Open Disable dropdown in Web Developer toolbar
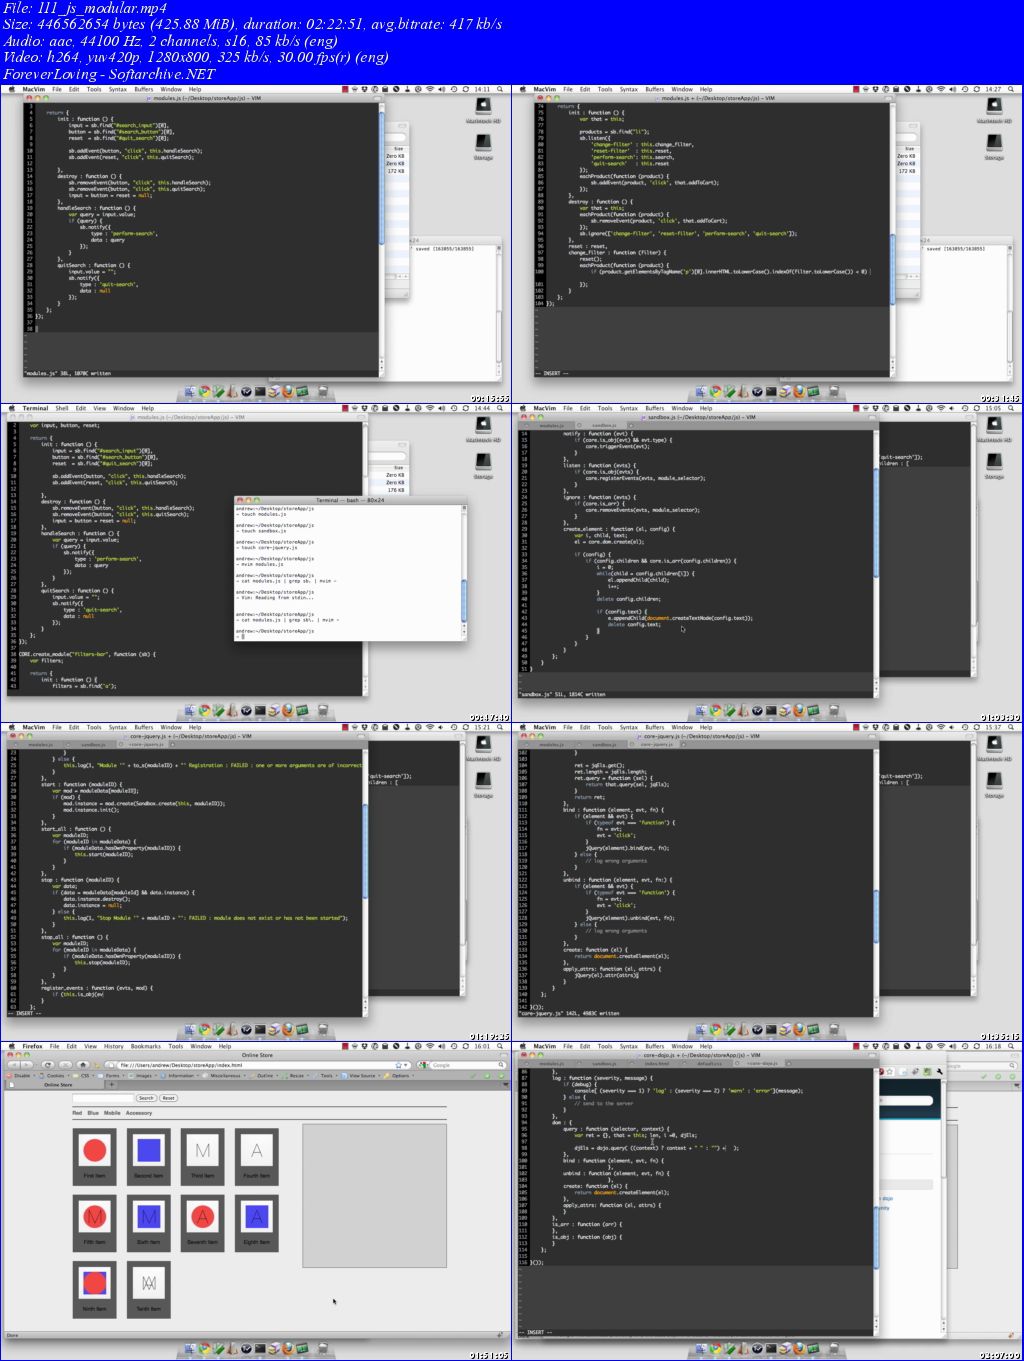The width and height of the screenshot is (1024, 1361). (22, 1076)
